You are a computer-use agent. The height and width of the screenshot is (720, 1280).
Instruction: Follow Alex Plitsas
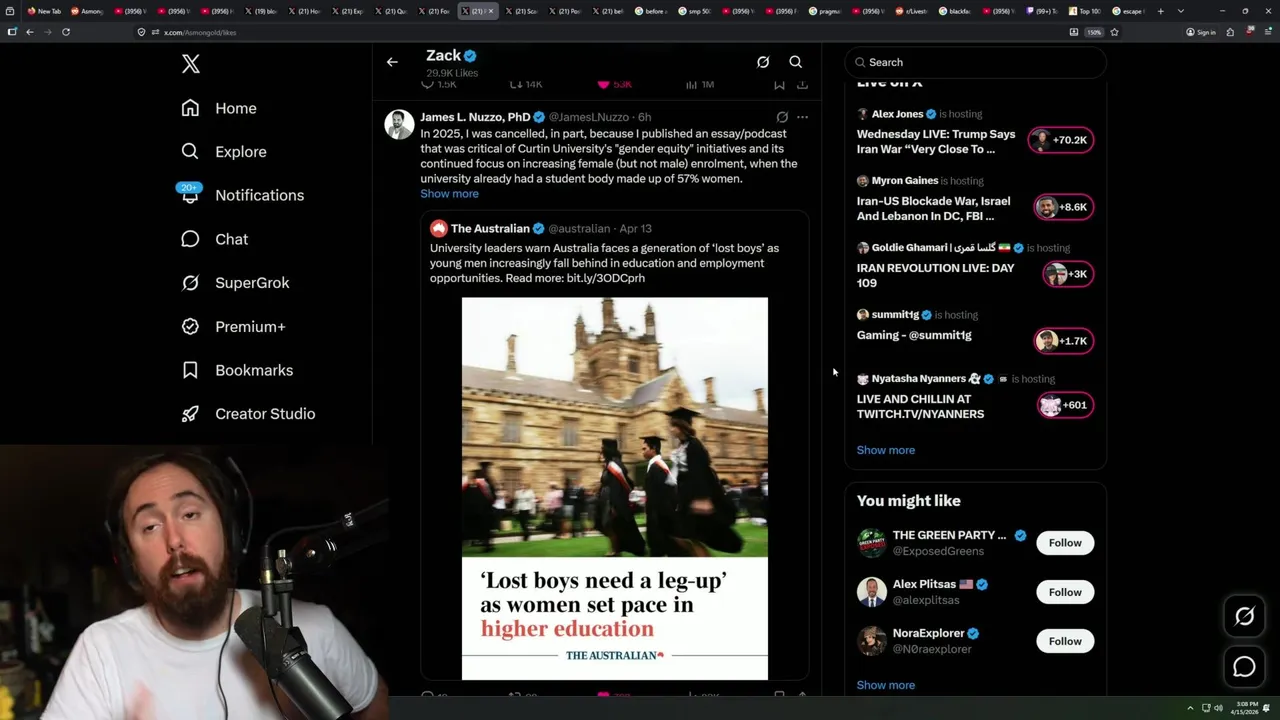click(1065, 592)
